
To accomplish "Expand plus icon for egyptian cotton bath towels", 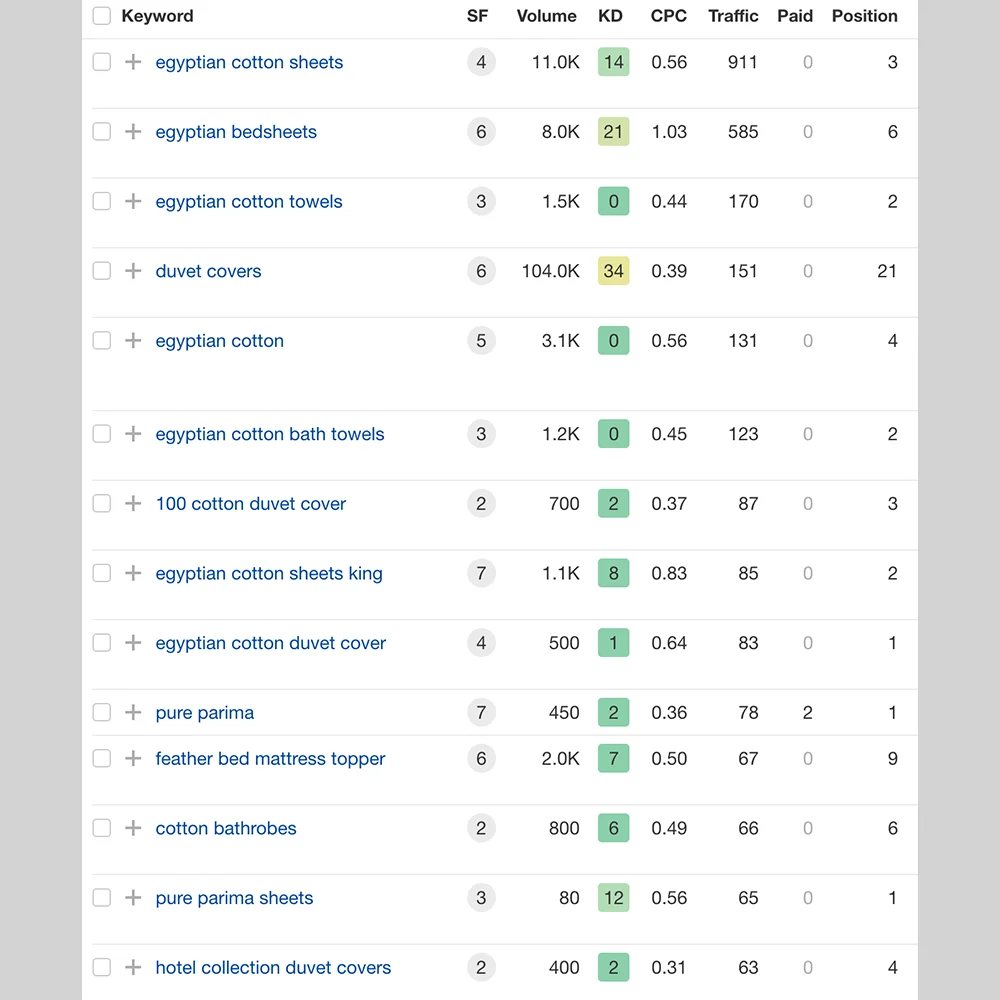I will coord(133,434).
